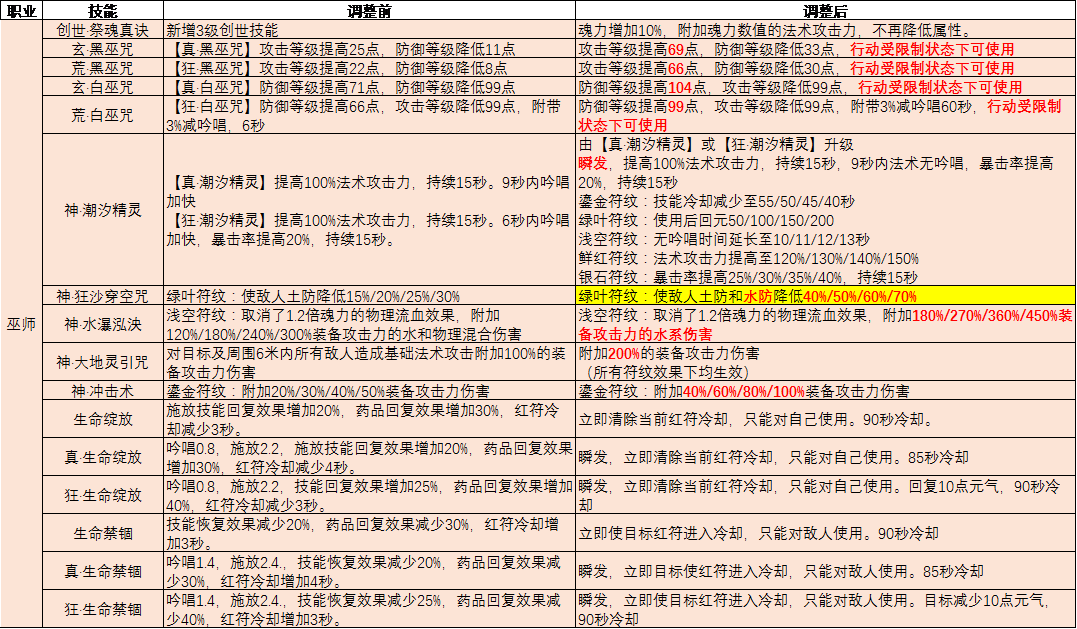1077x629 pixels.
Task: Click the 药品回复效果增加30%，红符冷却减少3秒 cell
Action: [x=370, y=420]
